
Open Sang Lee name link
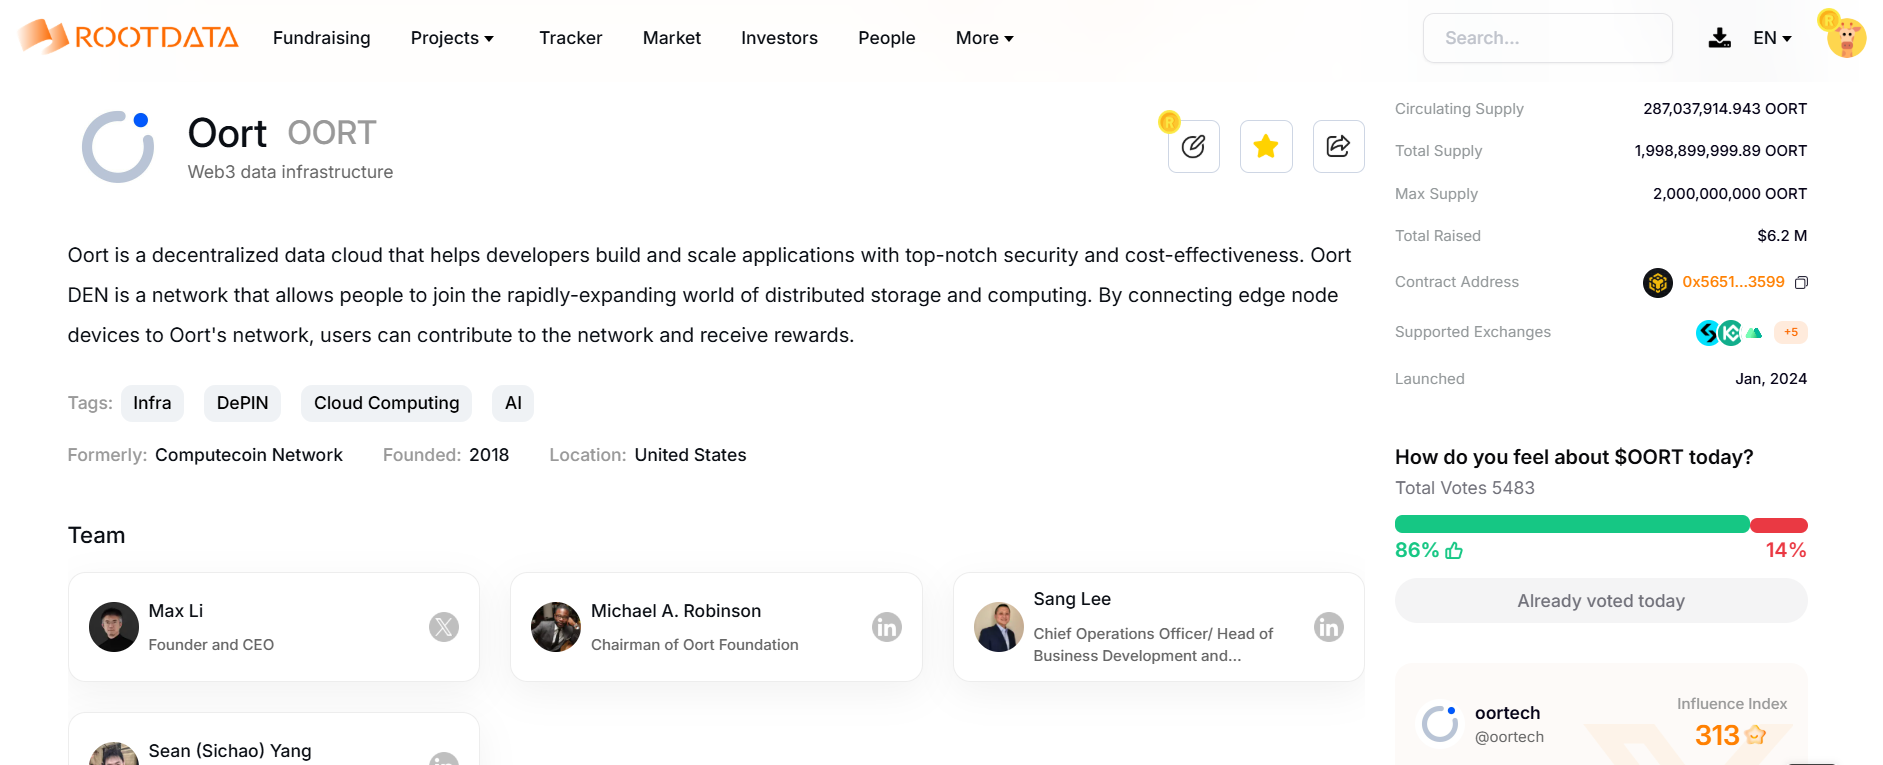point(1072,599)
